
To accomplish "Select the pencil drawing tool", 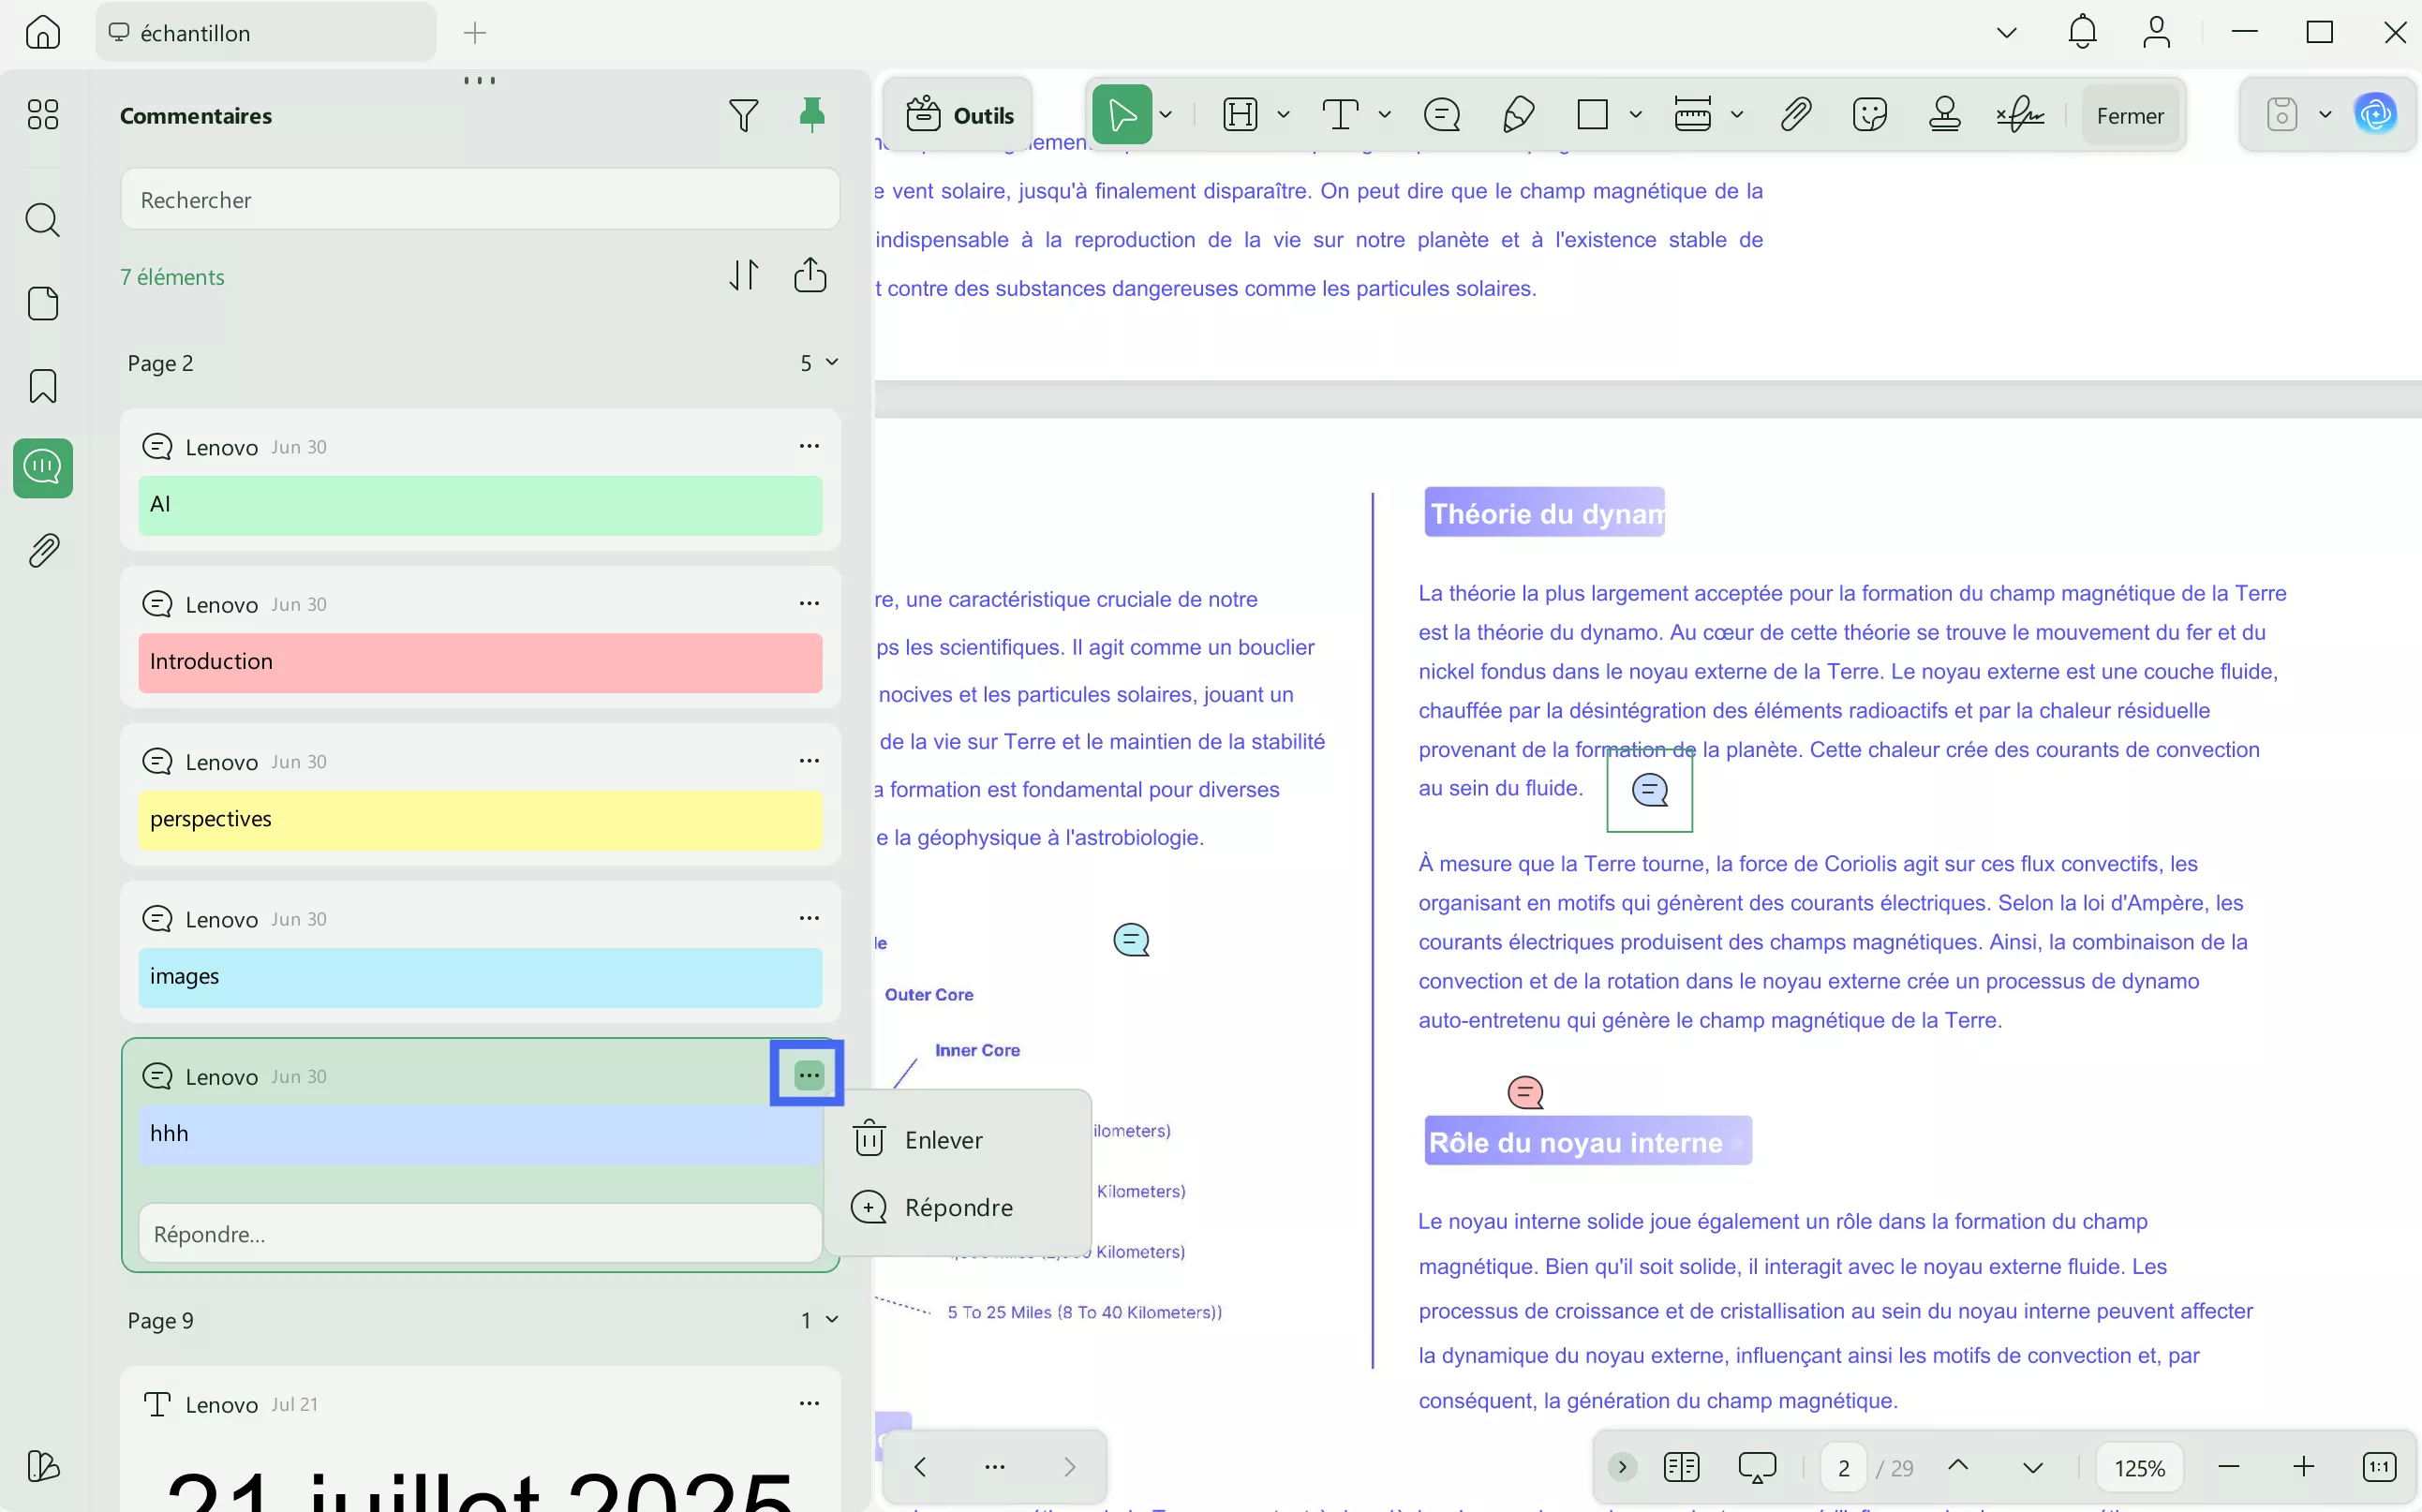I will (x=1518, y=115).
